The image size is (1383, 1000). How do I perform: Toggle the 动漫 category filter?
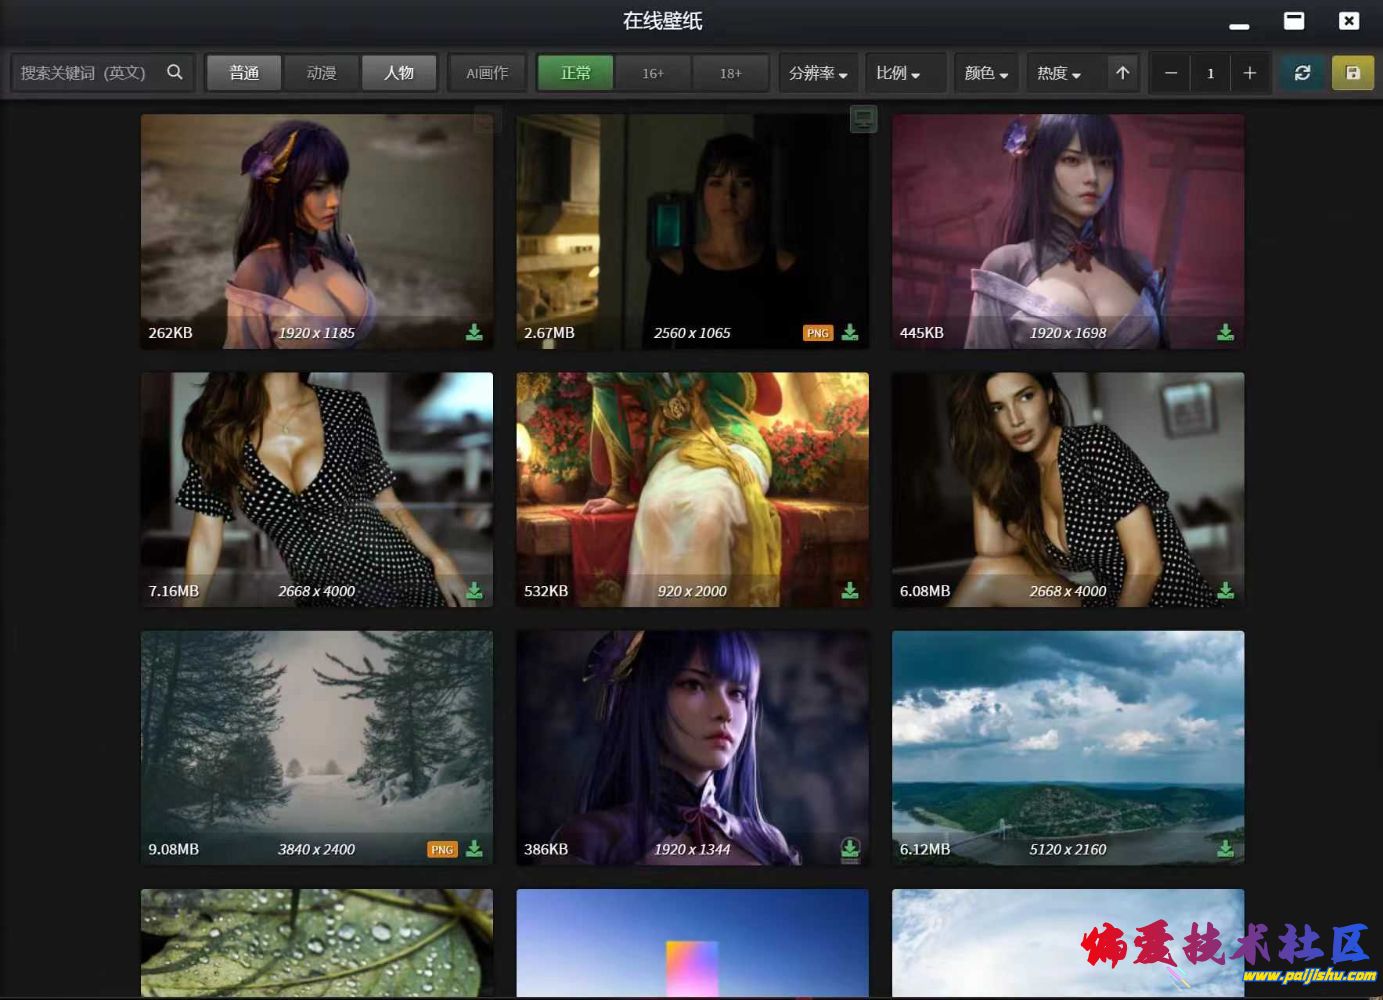(x=321, y=73)
